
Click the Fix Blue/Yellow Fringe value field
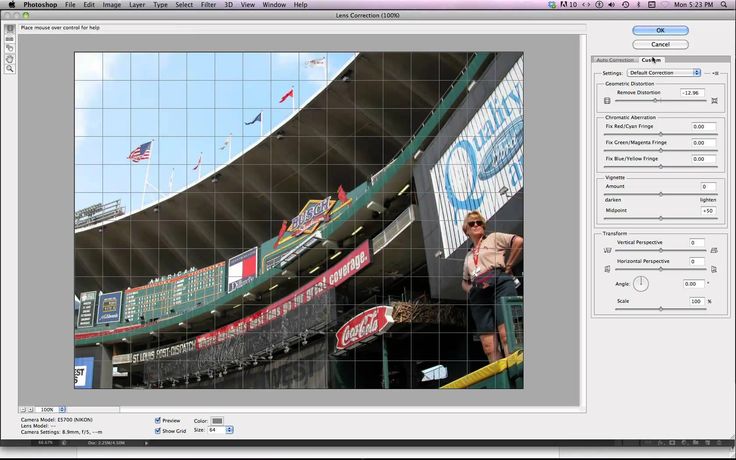point(704,159)
